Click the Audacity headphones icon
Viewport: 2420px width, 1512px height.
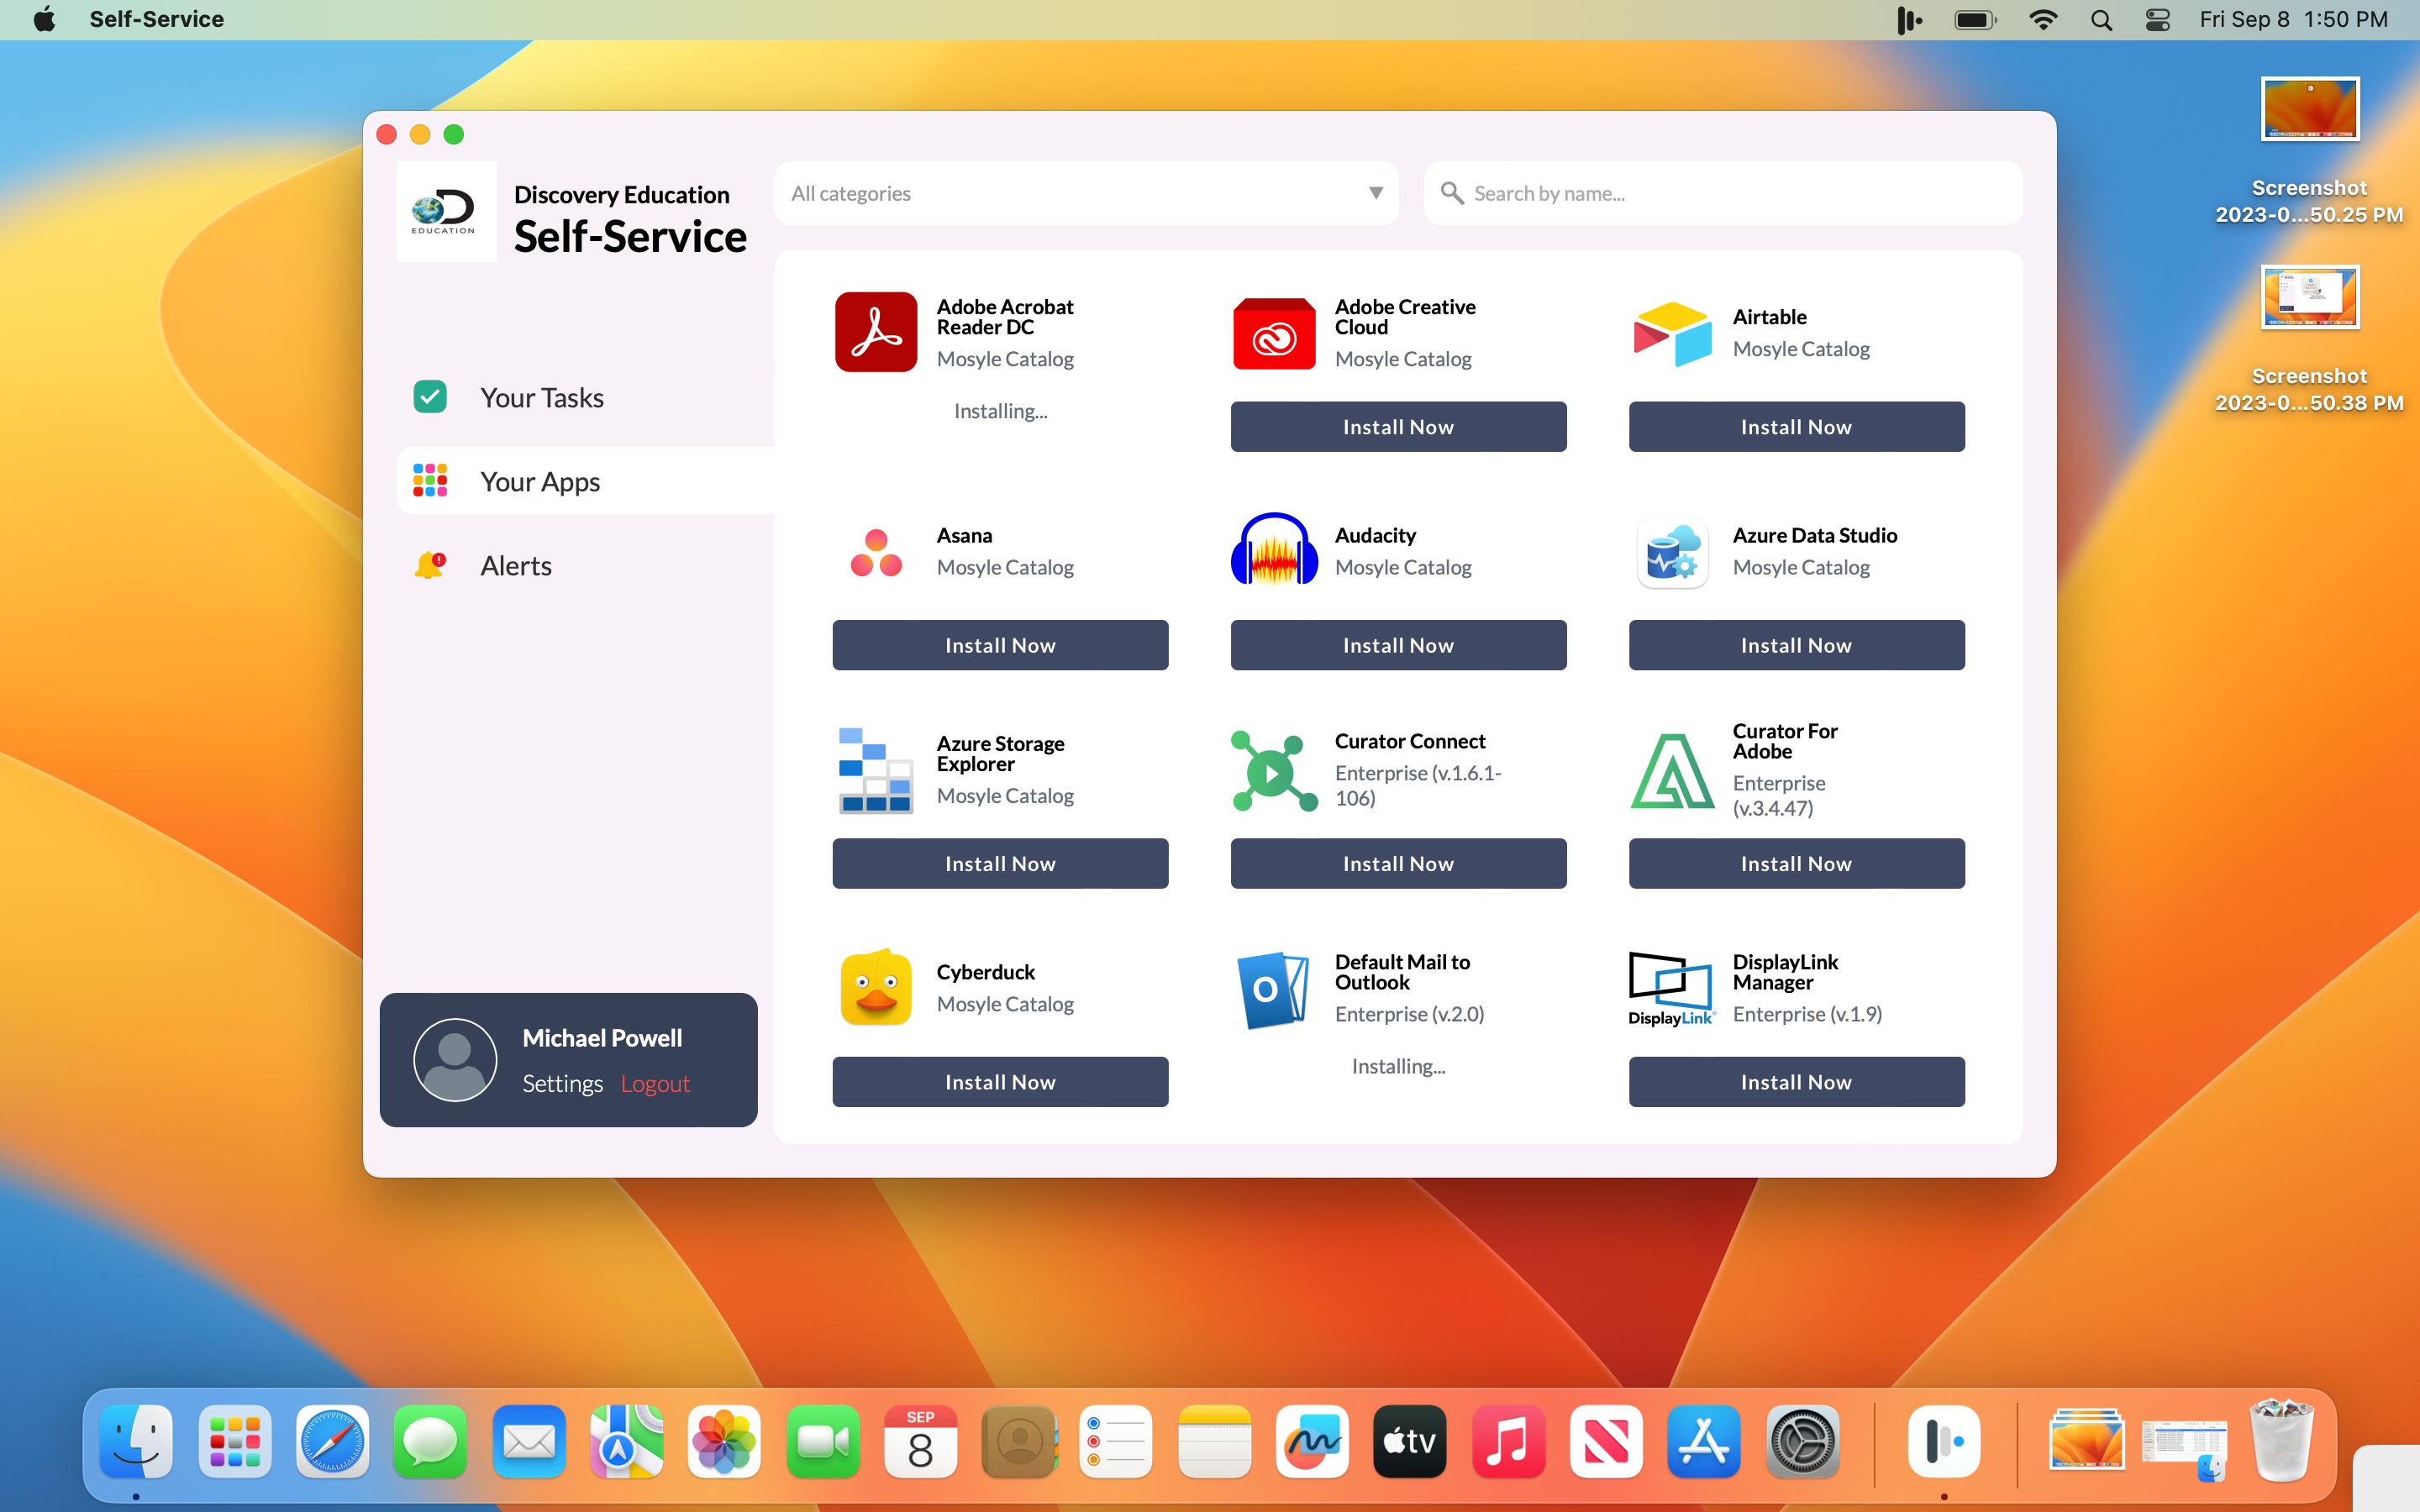[1274, 549]
